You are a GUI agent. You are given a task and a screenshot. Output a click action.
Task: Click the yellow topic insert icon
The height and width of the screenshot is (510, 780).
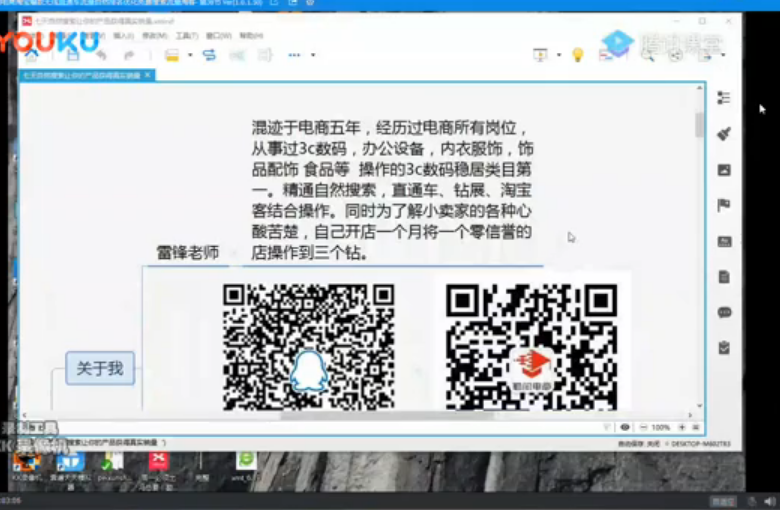172,55
